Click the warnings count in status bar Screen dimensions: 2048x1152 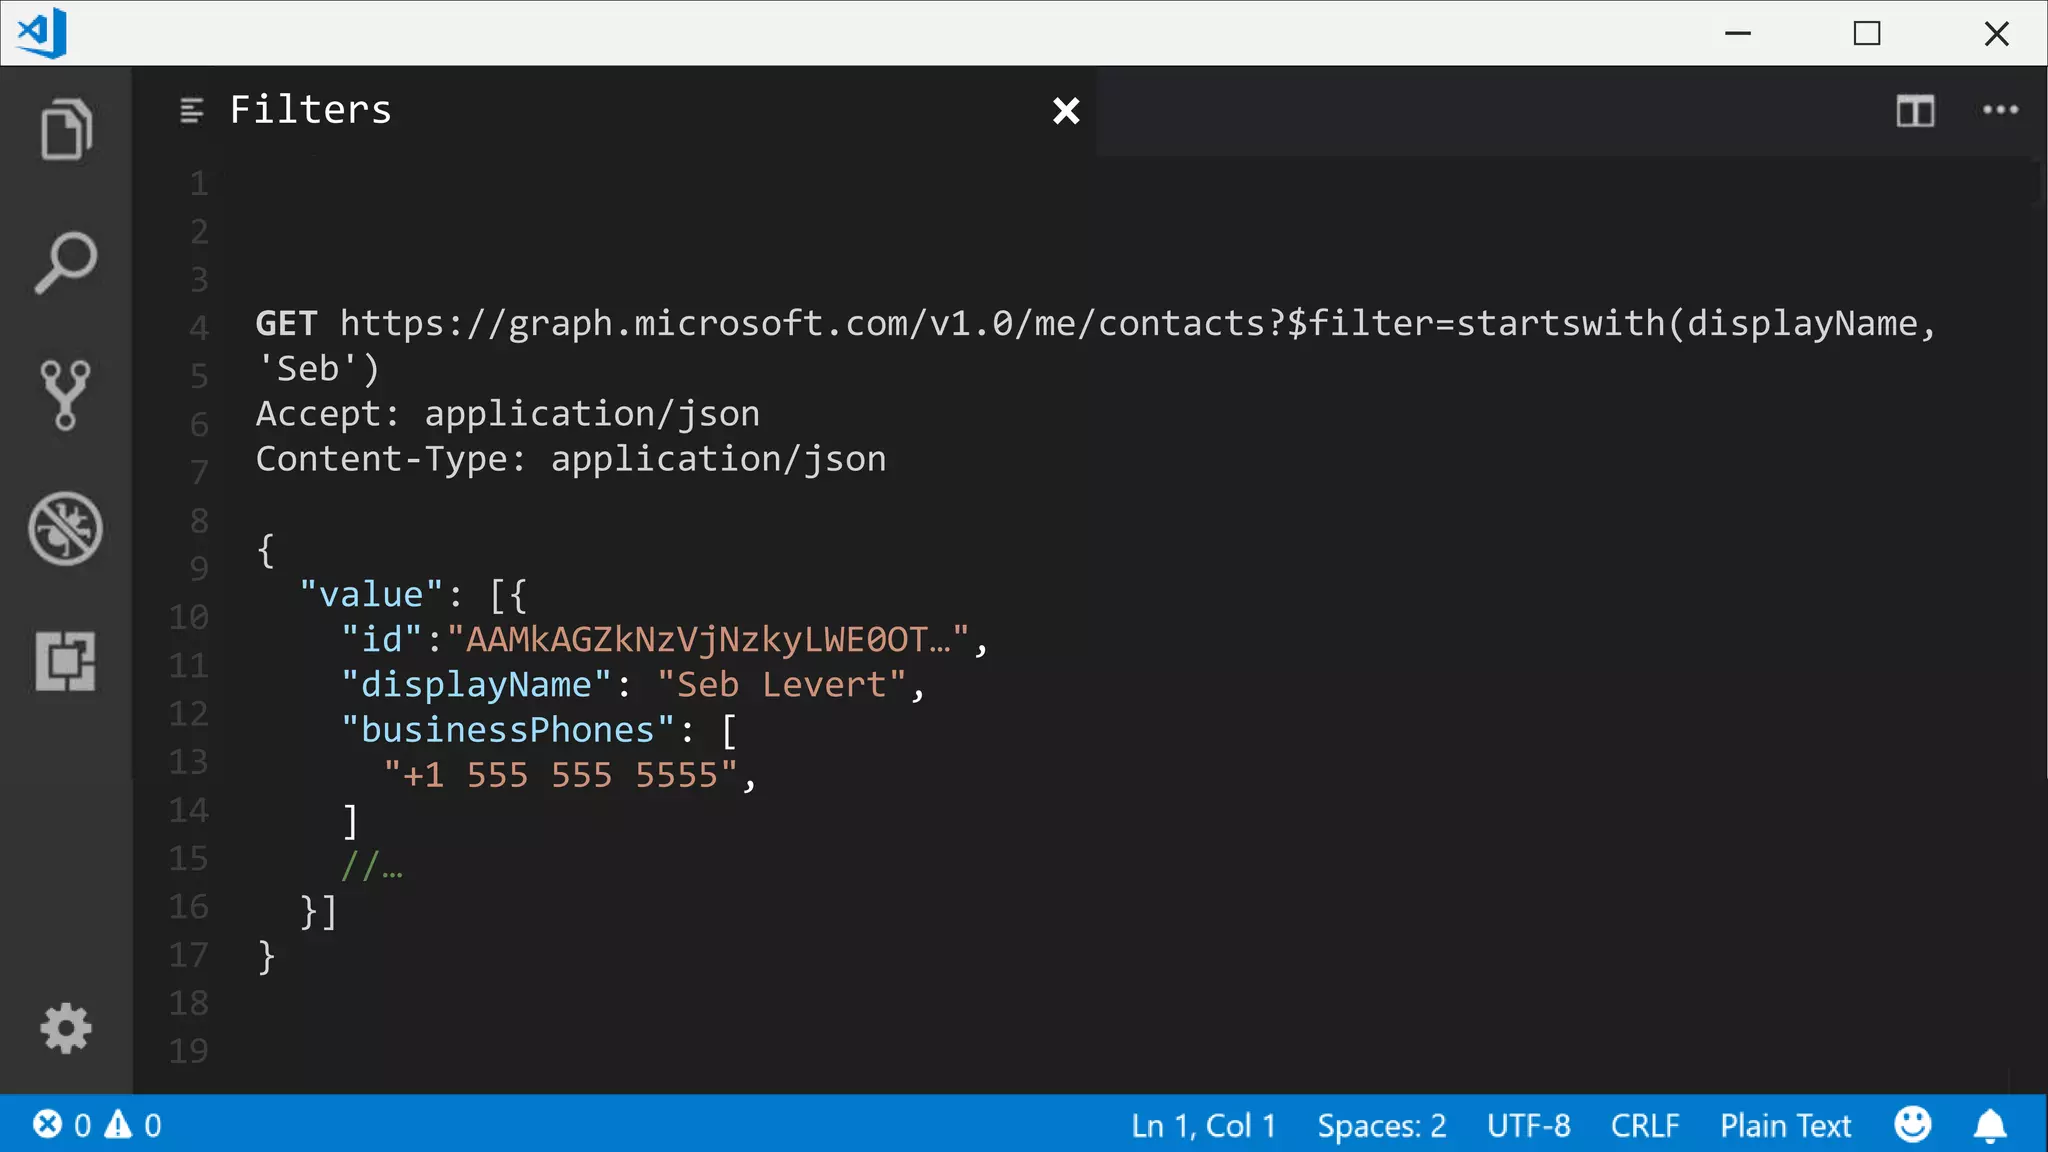pos(133,1125)
